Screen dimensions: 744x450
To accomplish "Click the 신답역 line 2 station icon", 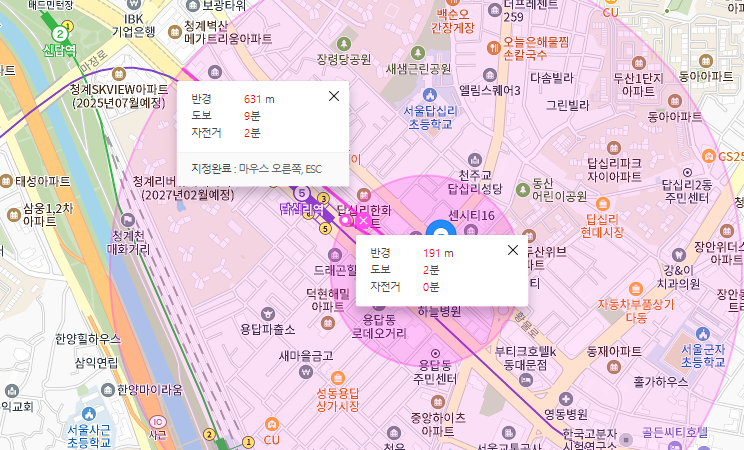I will tap(60, 34).
